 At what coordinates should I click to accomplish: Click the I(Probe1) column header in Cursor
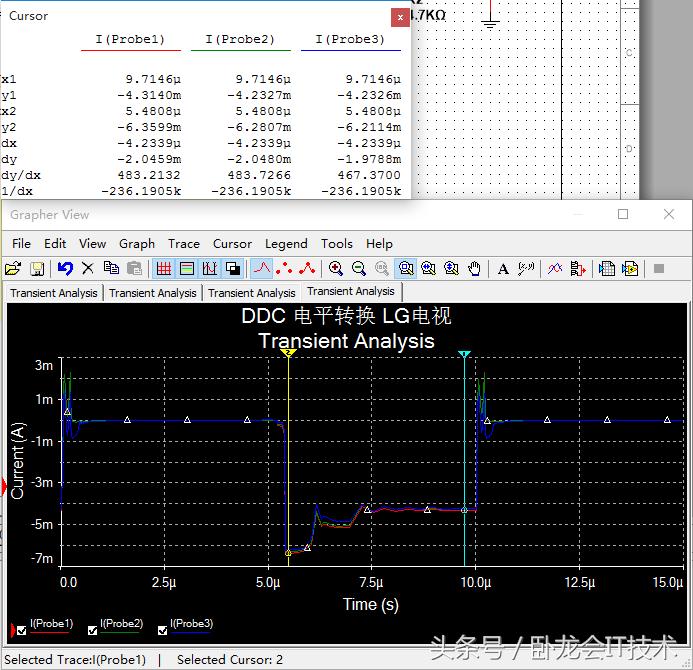(130, 39)
